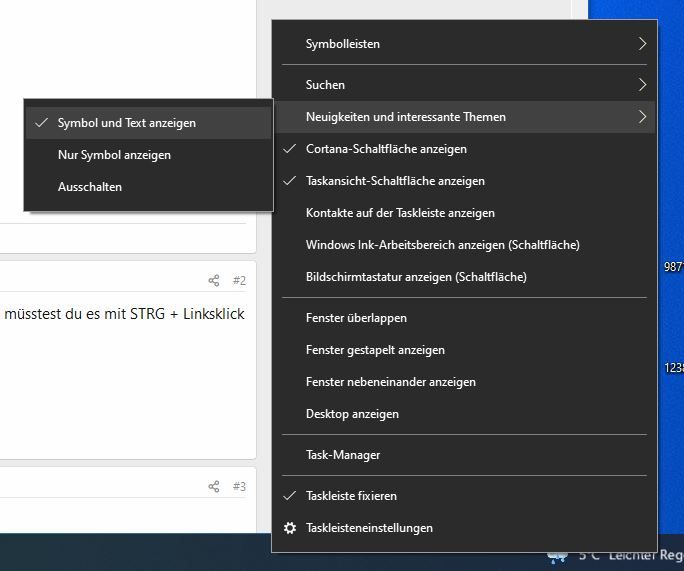Toggle Cortana-Schaltfläche anzeigen
This screenshot has height=571, width=684.
(465, 149)
